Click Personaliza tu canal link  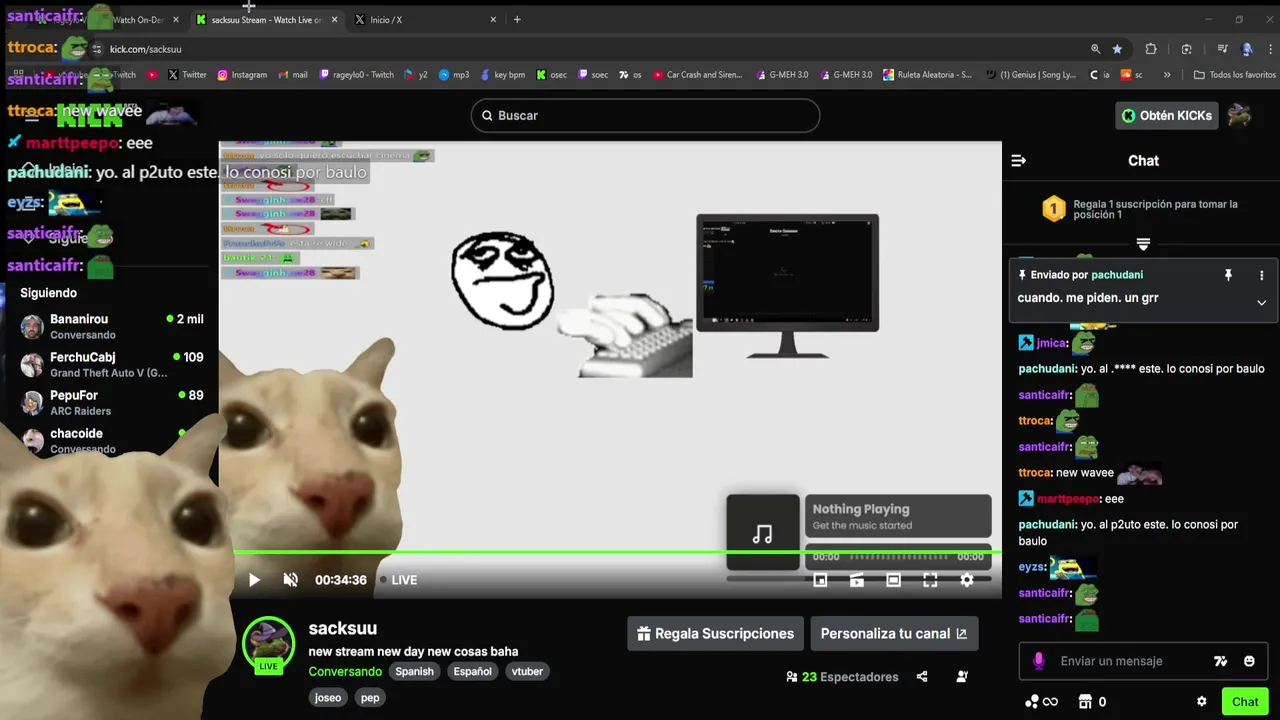click(x=894, y=633)
